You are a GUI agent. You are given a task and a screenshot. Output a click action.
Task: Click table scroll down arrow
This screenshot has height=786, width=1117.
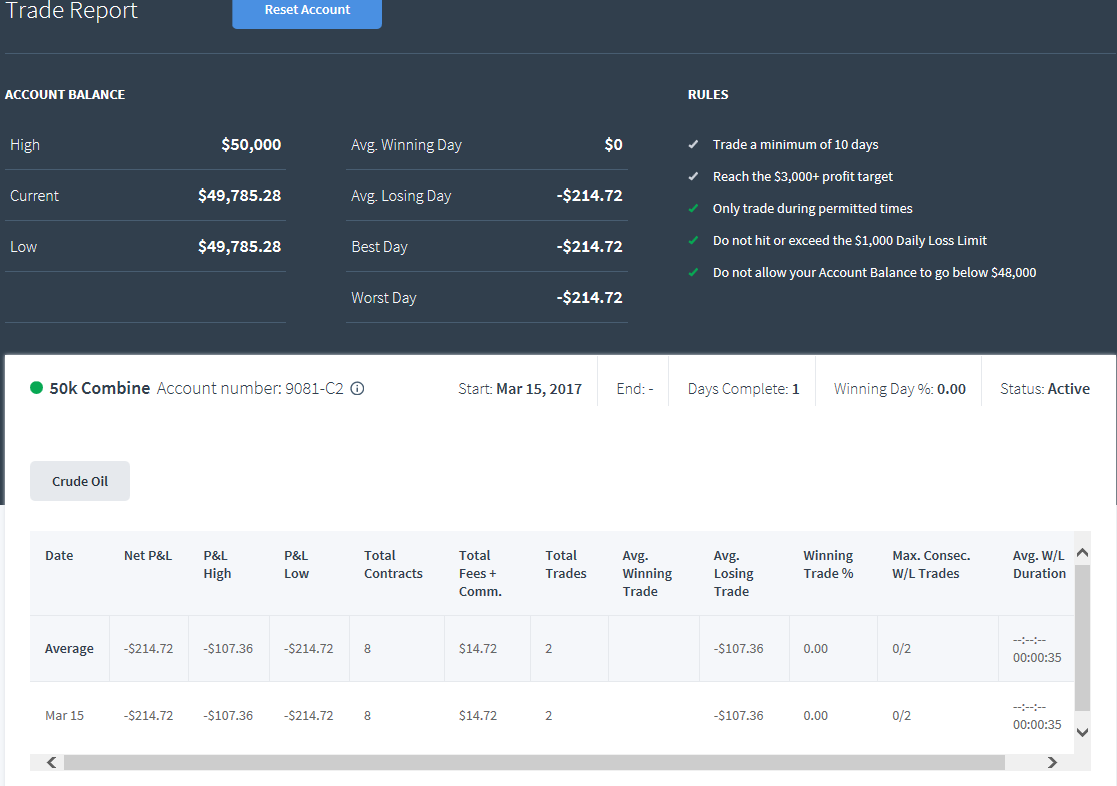1082,732
